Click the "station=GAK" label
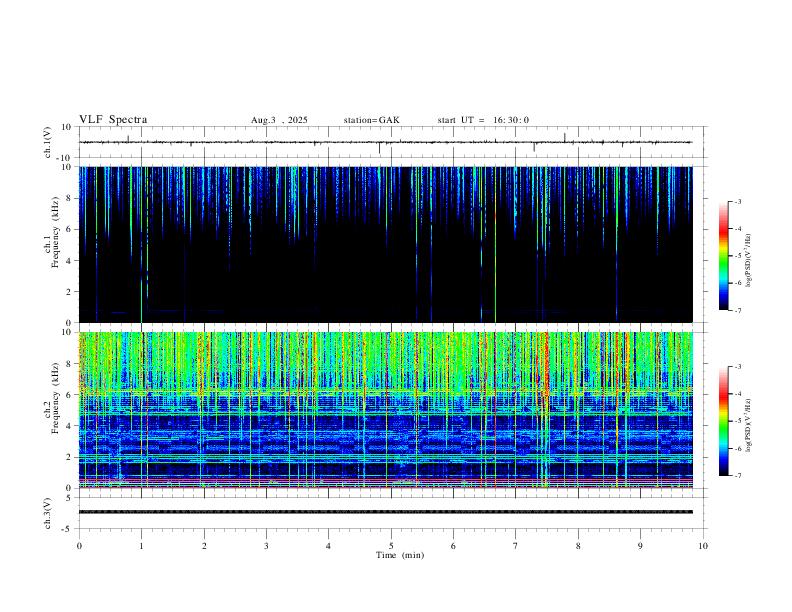The image size is (792, 612). (371, 120)
